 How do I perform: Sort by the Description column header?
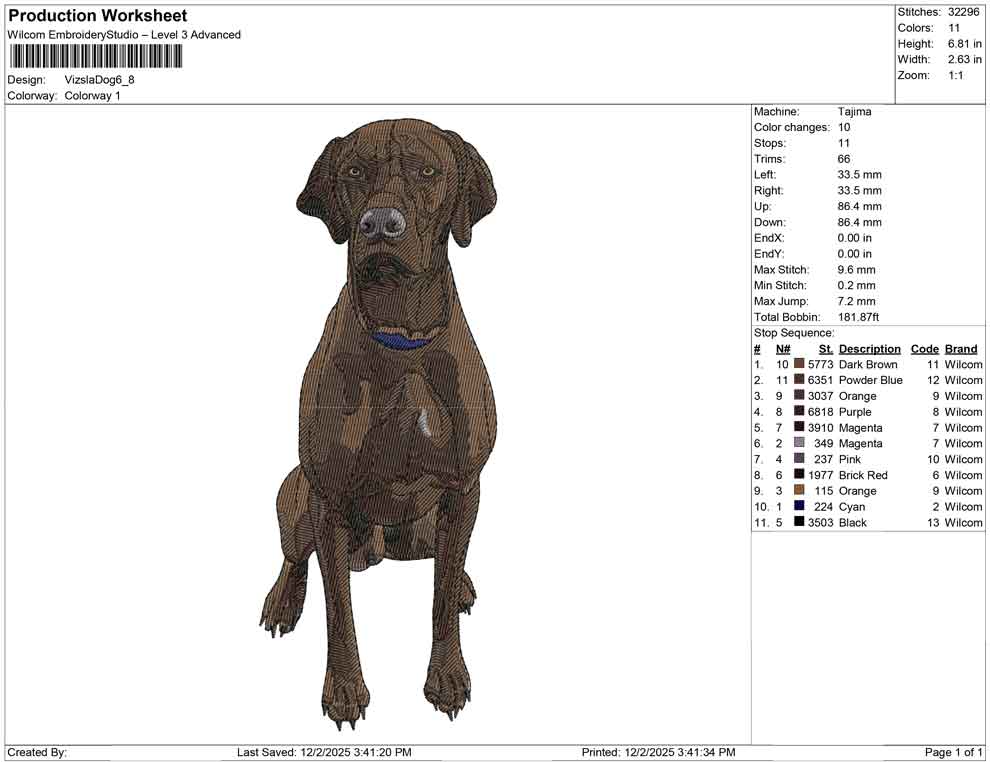[869, 348]
